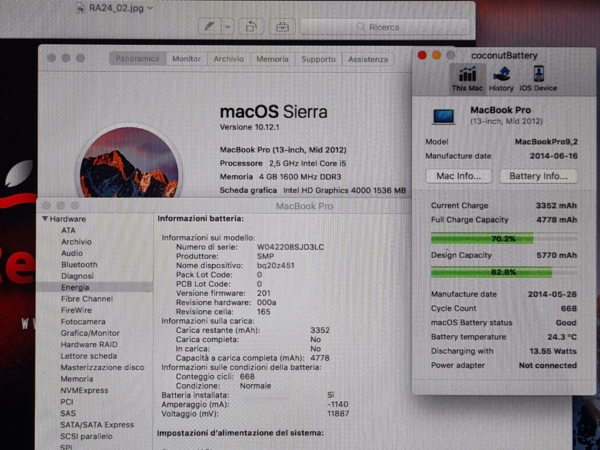Viewport: 600px width, 450px height.
Task: Select SCSI parallelo in the sidebar
Action: tap(86, 436)
